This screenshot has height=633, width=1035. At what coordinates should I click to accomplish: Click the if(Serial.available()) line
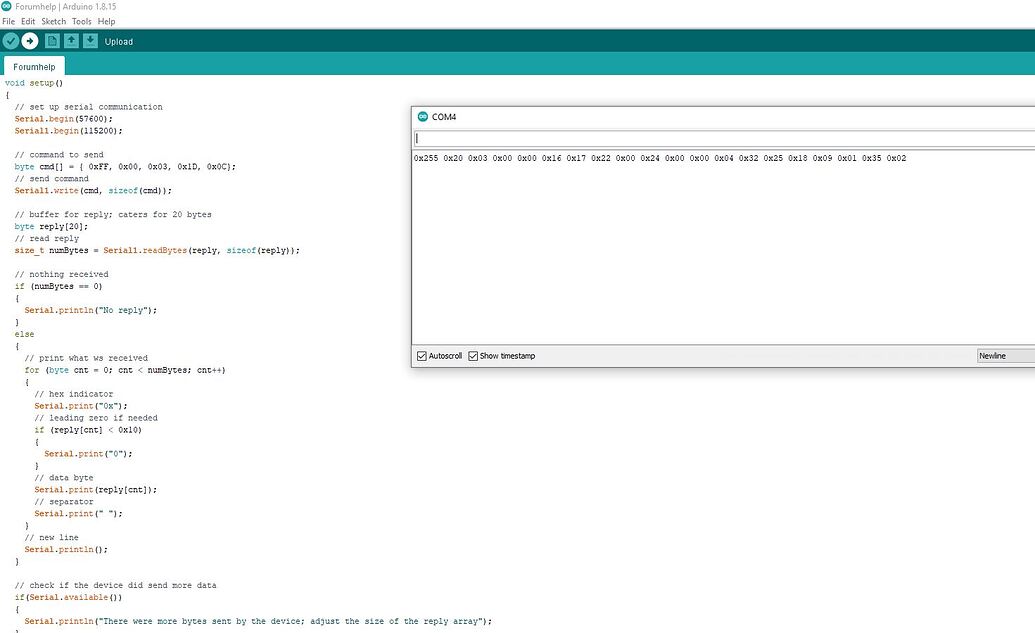[68, 597]
